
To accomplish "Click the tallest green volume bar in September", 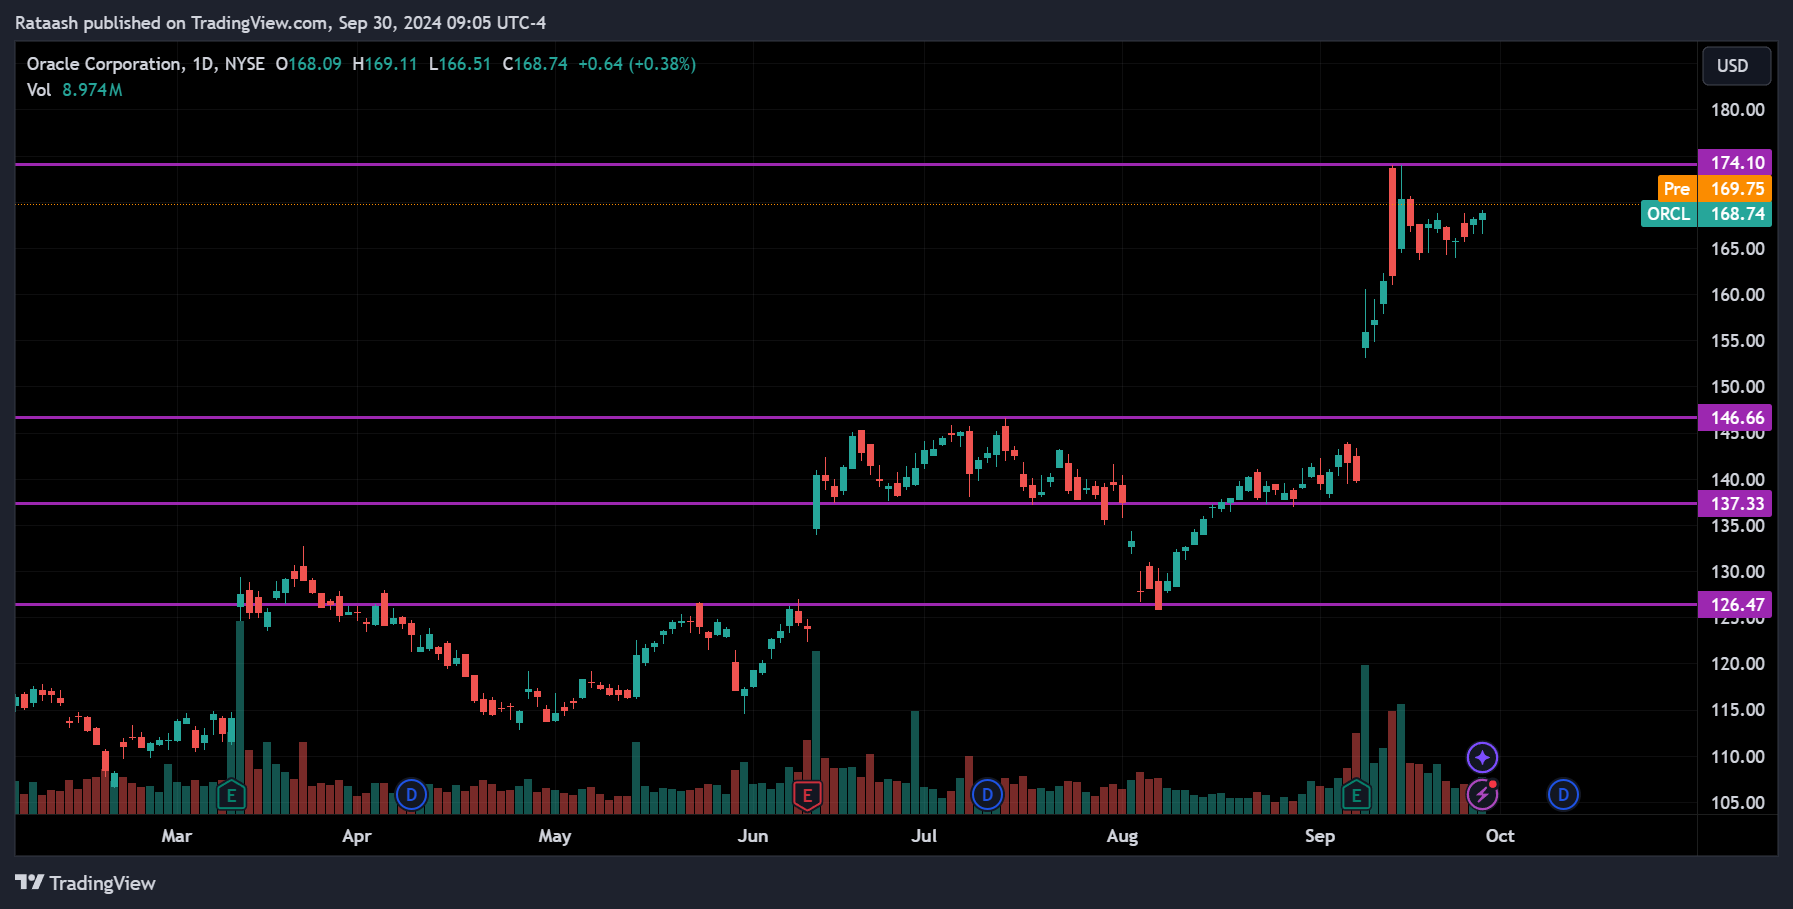I will tap(1365, 739).
